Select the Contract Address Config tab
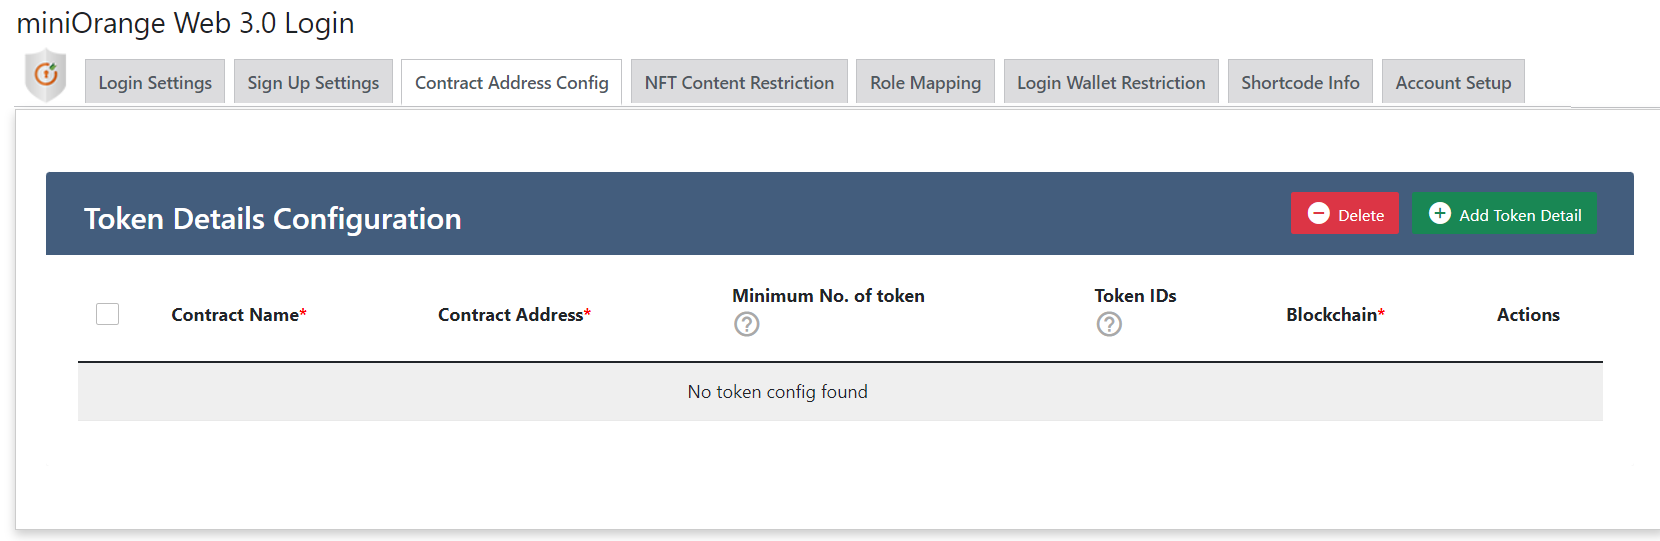 pos(512,82)
